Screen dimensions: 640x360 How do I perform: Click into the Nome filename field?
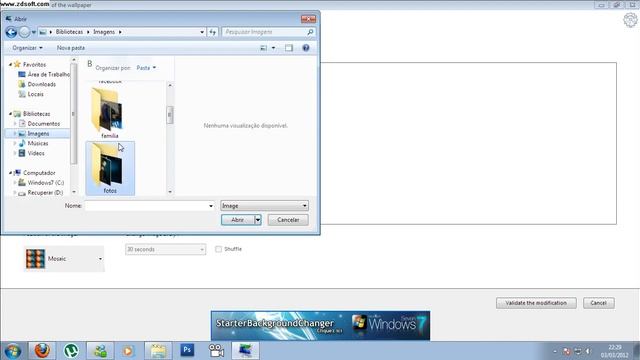146,206
